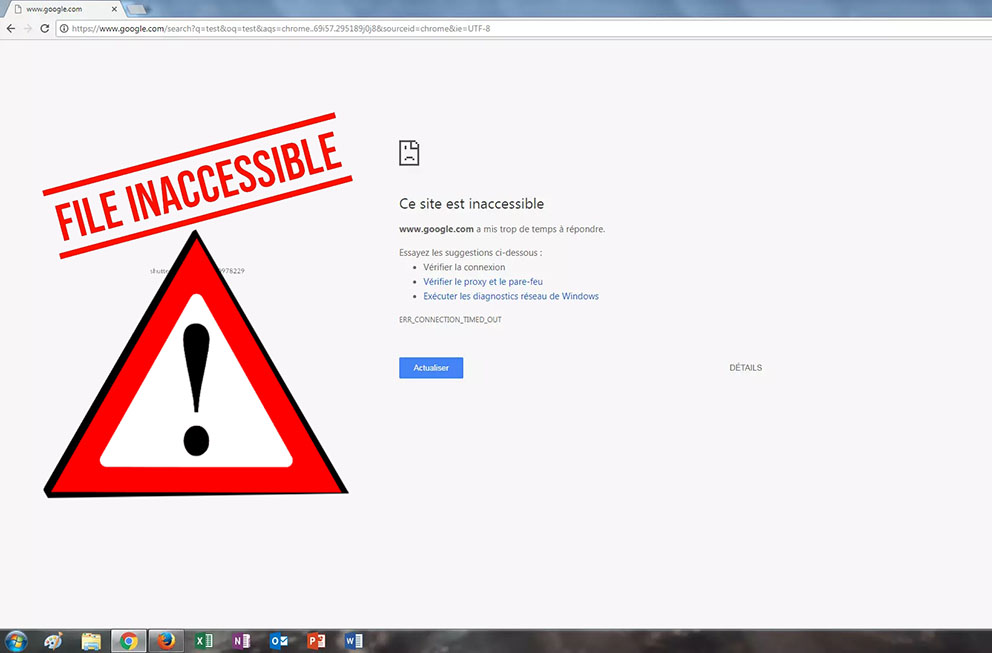
Task: Click the ERR_CONNECTION_TIMED_OUT error code
Action: click(450, 320)
